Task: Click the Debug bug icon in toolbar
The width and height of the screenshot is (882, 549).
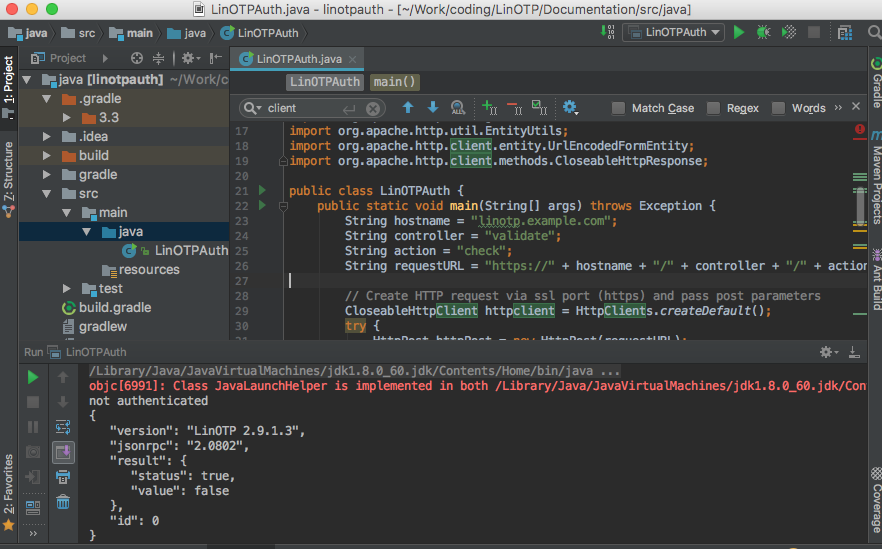Action: tap(763, 32)
